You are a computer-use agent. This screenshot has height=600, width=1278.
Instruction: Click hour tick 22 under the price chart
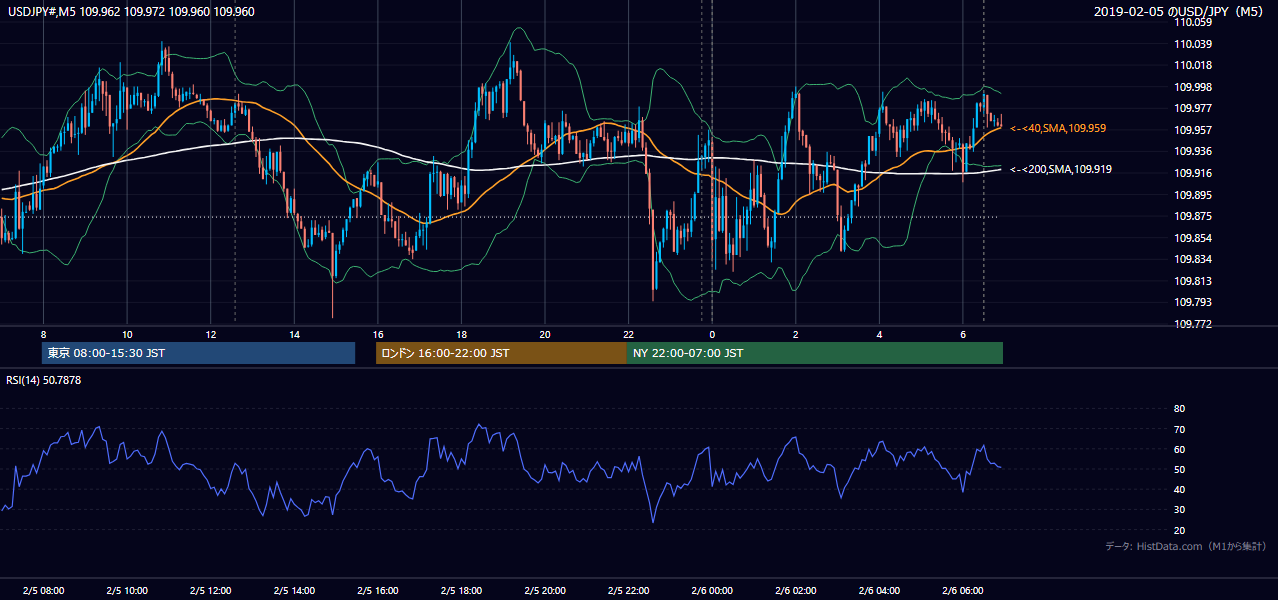pyautogui.click(x=629, y=334)
